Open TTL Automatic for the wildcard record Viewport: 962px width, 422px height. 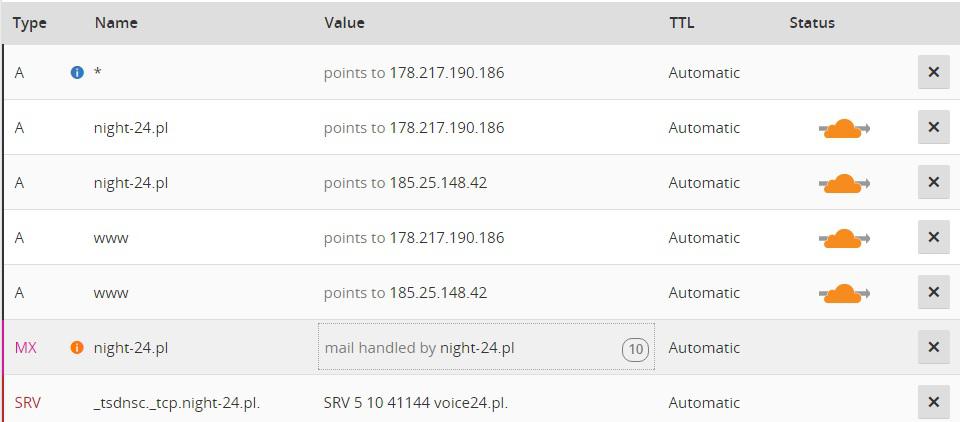pyautogui.click(x=704, y=73)
